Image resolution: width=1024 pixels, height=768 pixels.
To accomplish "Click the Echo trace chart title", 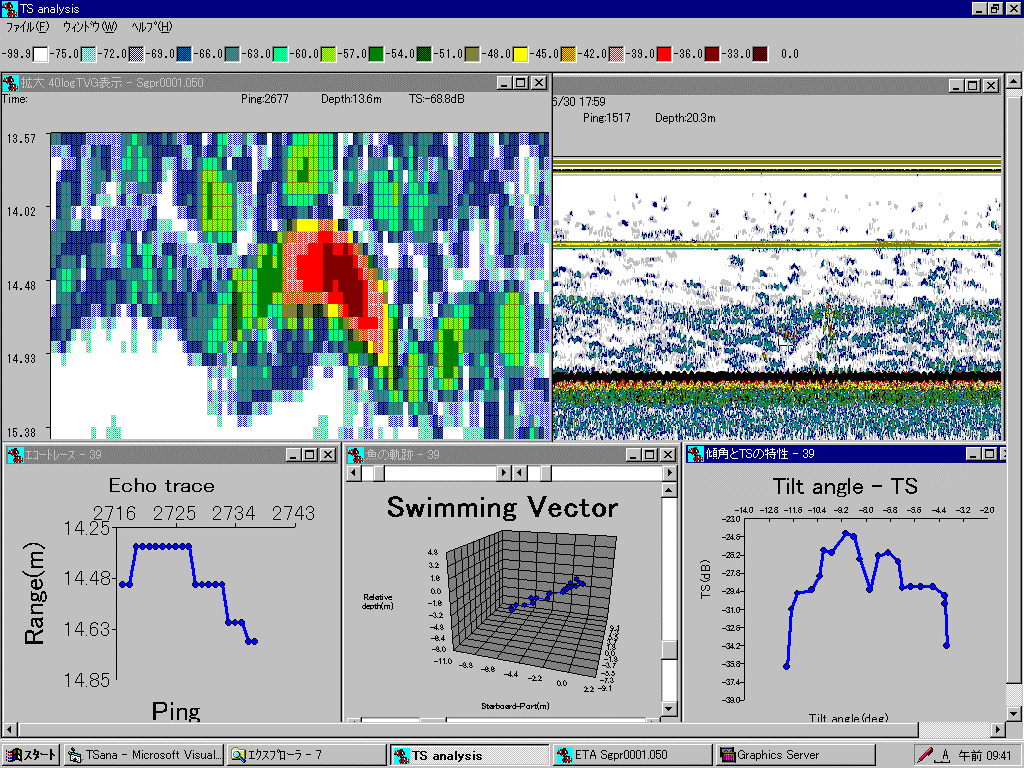I will [x=161, y=486].
